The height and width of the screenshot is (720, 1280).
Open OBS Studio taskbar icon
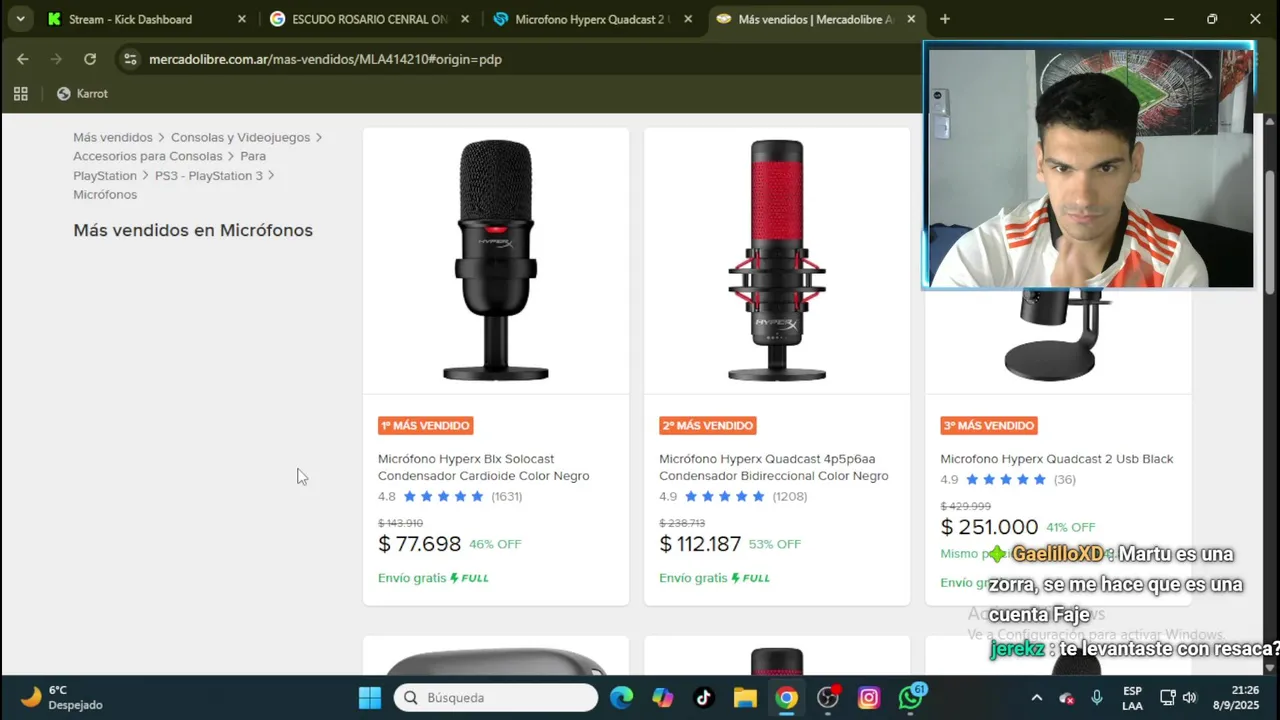[x=828, y=697]
